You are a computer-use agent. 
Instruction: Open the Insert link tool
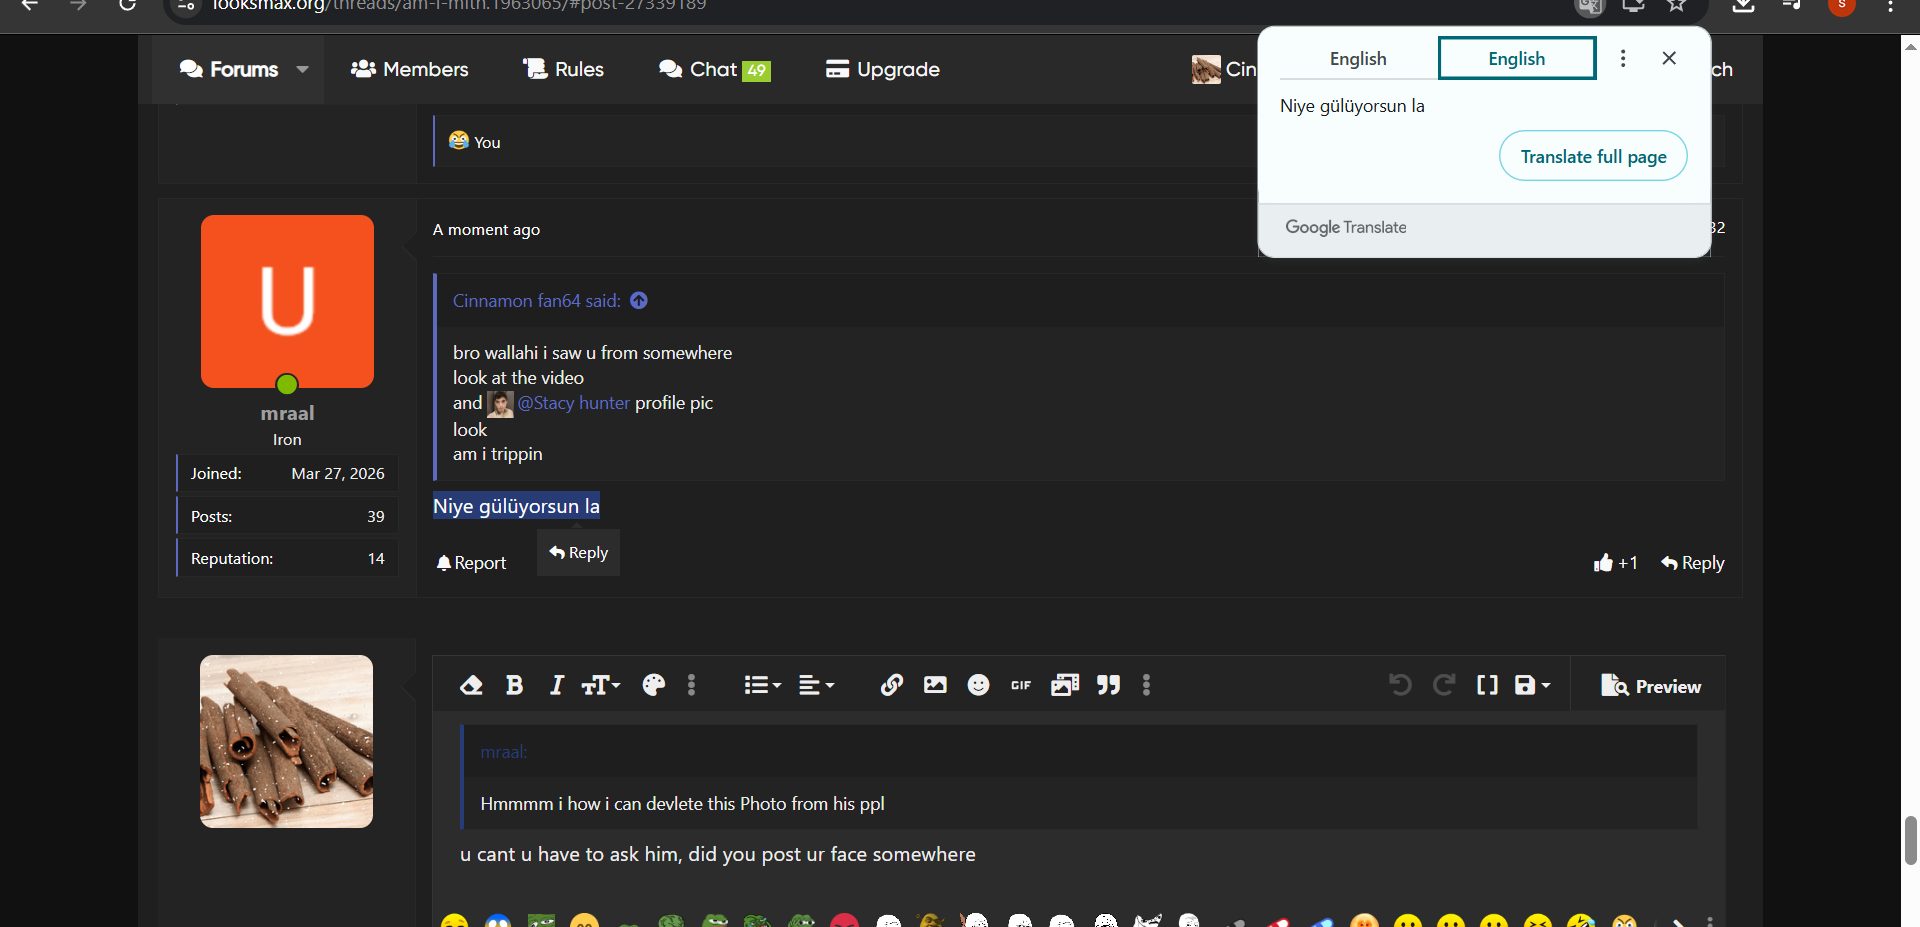click(891, 685)
